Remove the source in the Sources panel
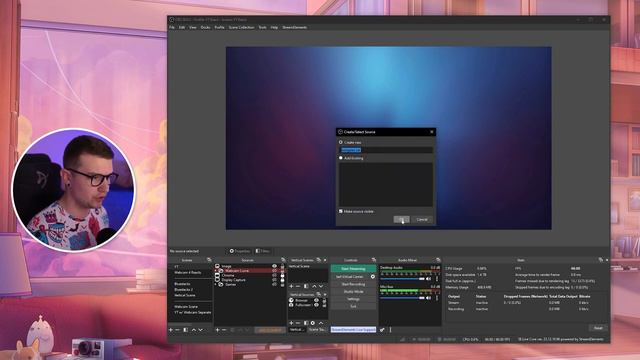Screen dimensions: 640x360 pyautogui.click(x=224, y=330)
